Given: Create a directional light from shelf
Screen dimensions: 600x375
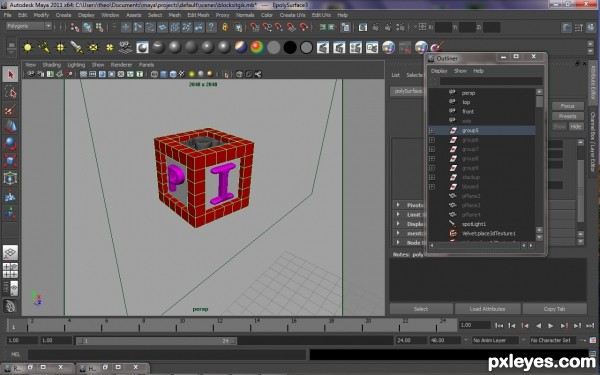Looking at the screenshot, I should click(44, 47).
